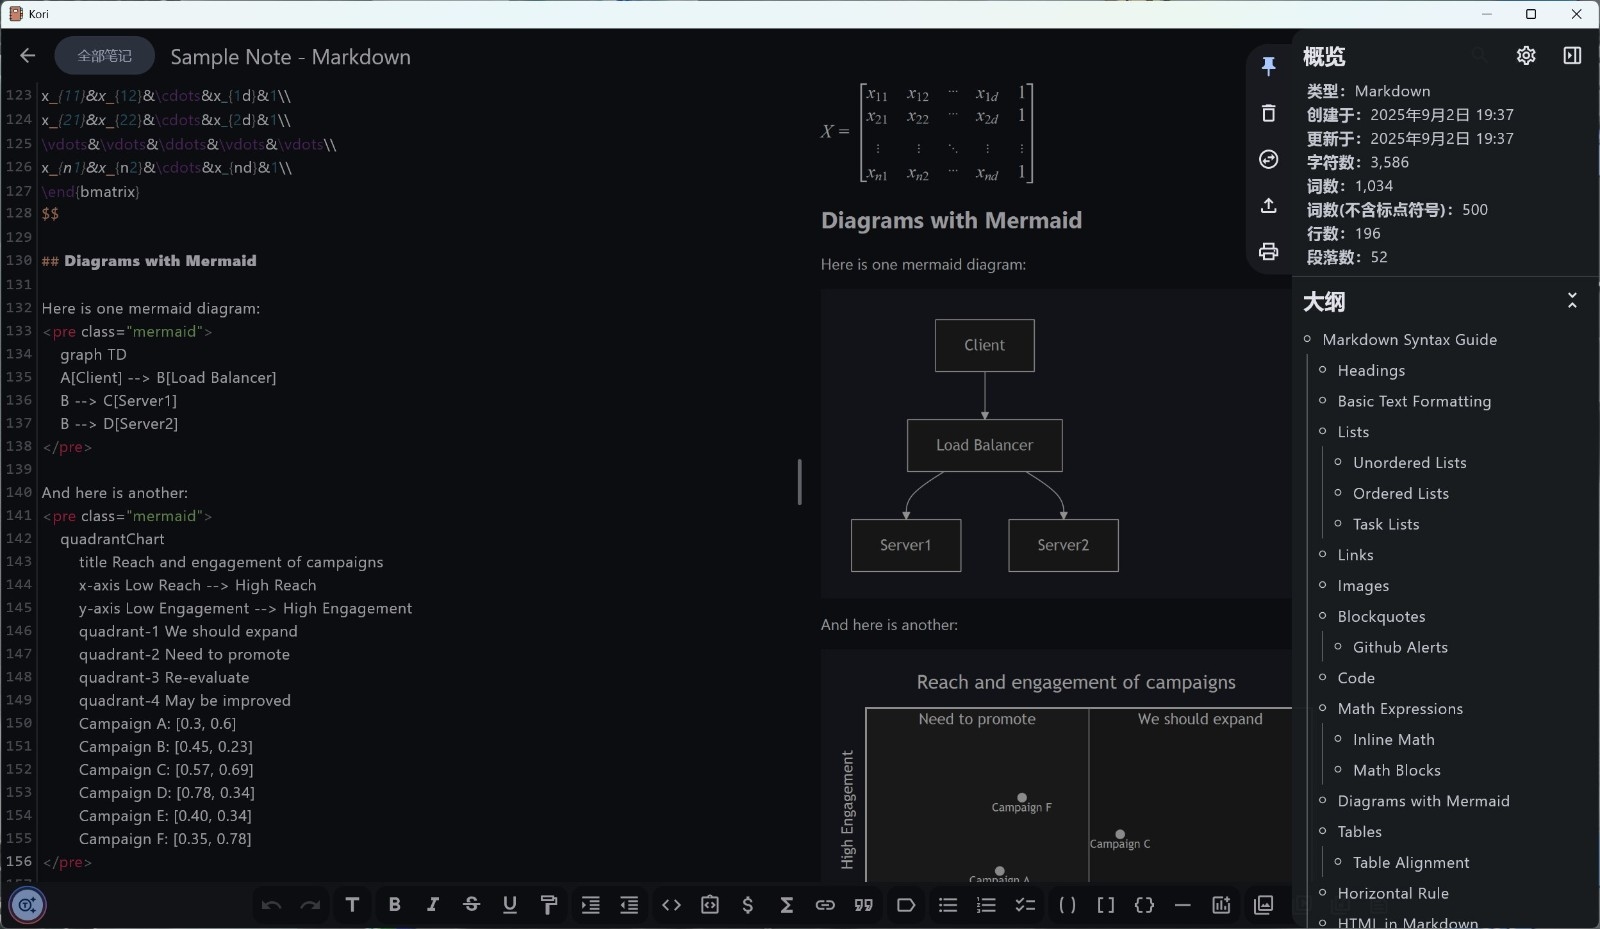
Task: Click the export upload icon
Action: click(x=1268, y=206)
